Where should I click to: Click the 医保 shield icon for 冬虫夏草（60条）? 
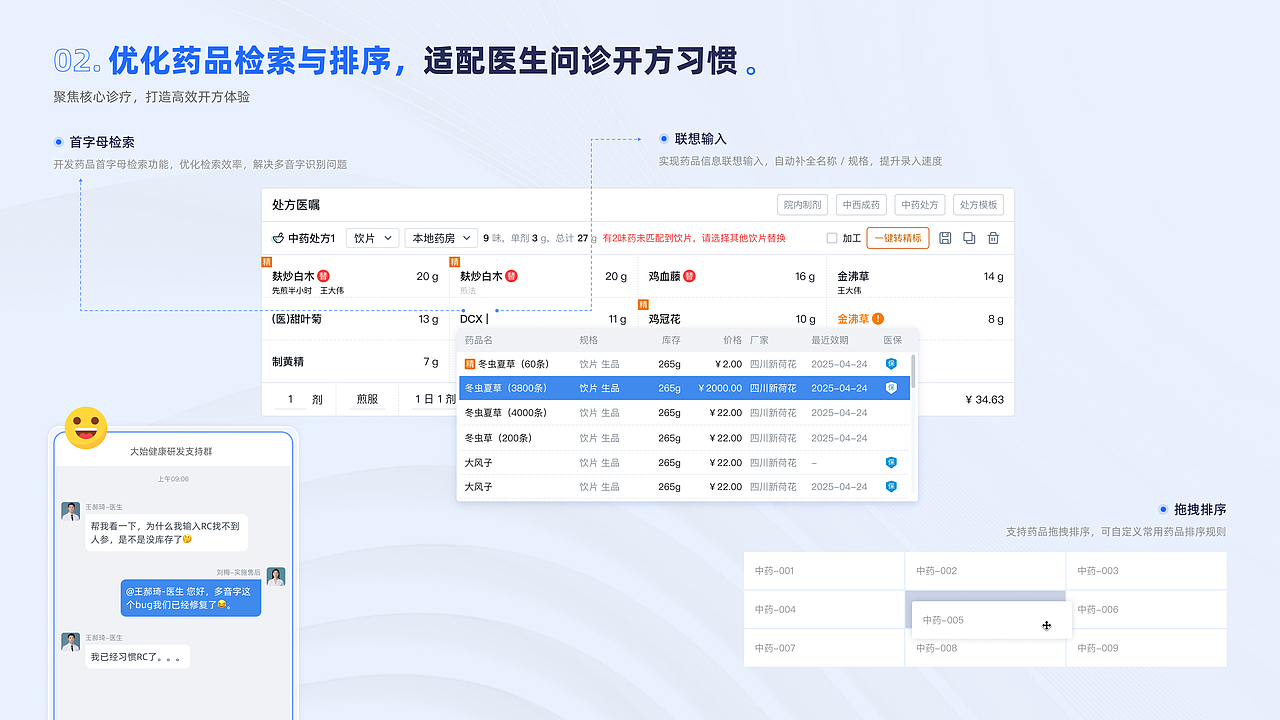(x=890, y=364)
